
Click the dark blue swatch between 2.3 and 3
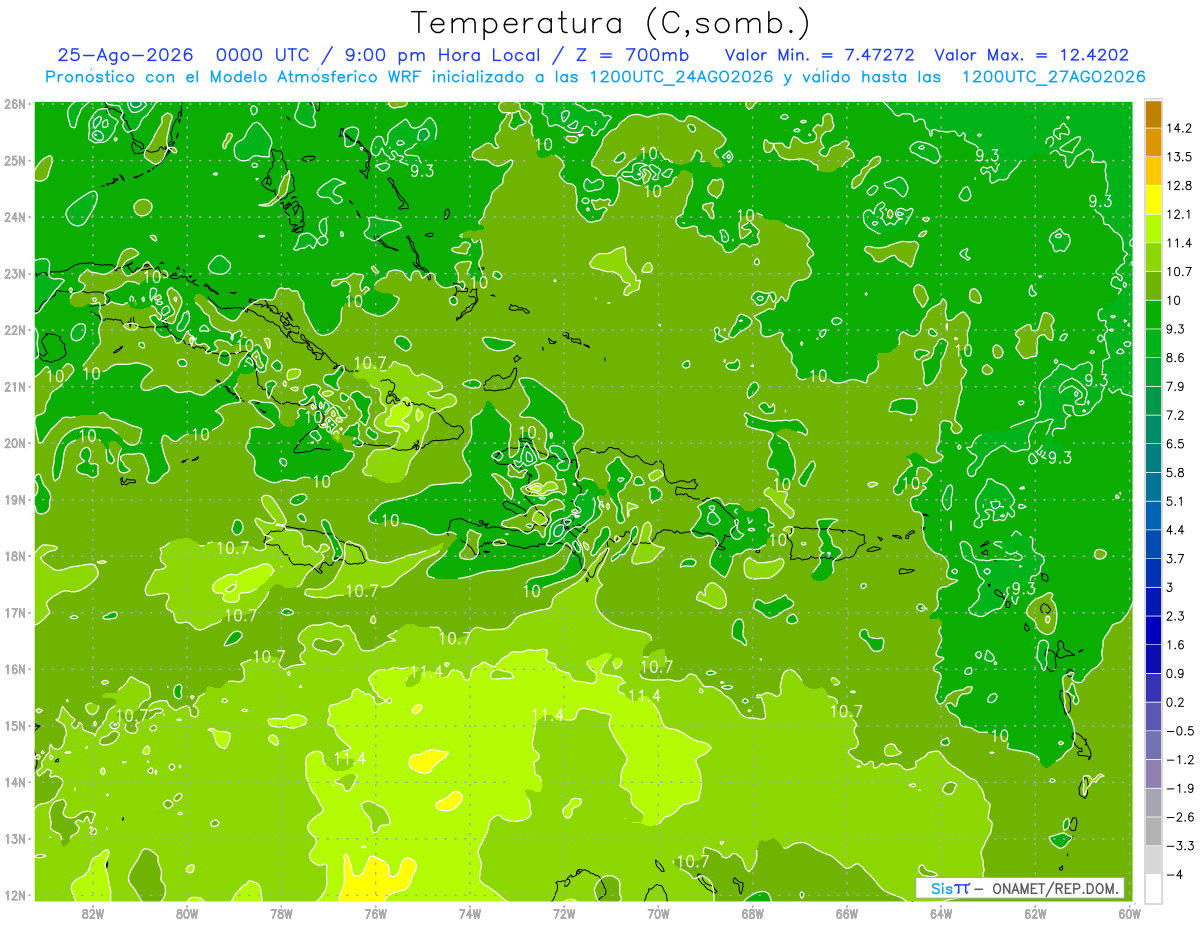pyautogui.click(x=1153, y=600)
